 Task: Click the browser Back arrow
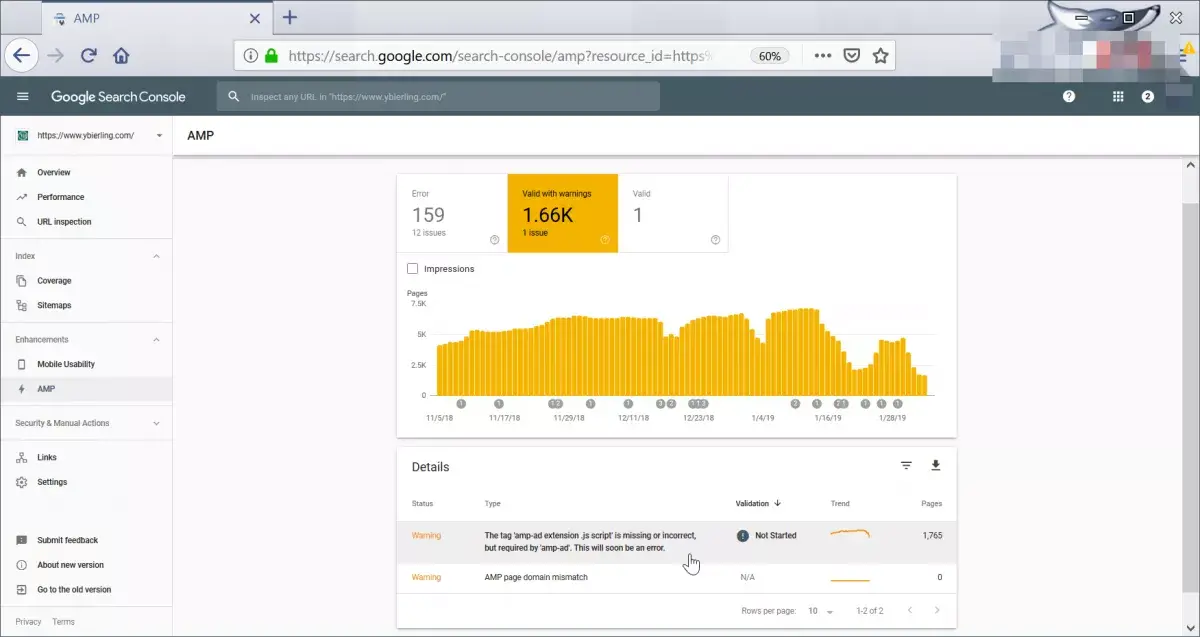pos(23,56)
